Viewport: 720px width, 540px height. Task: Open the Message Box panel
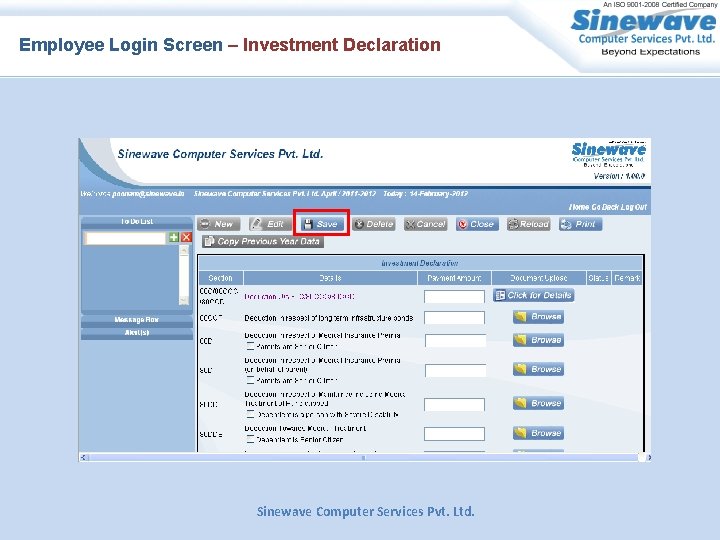137,320
